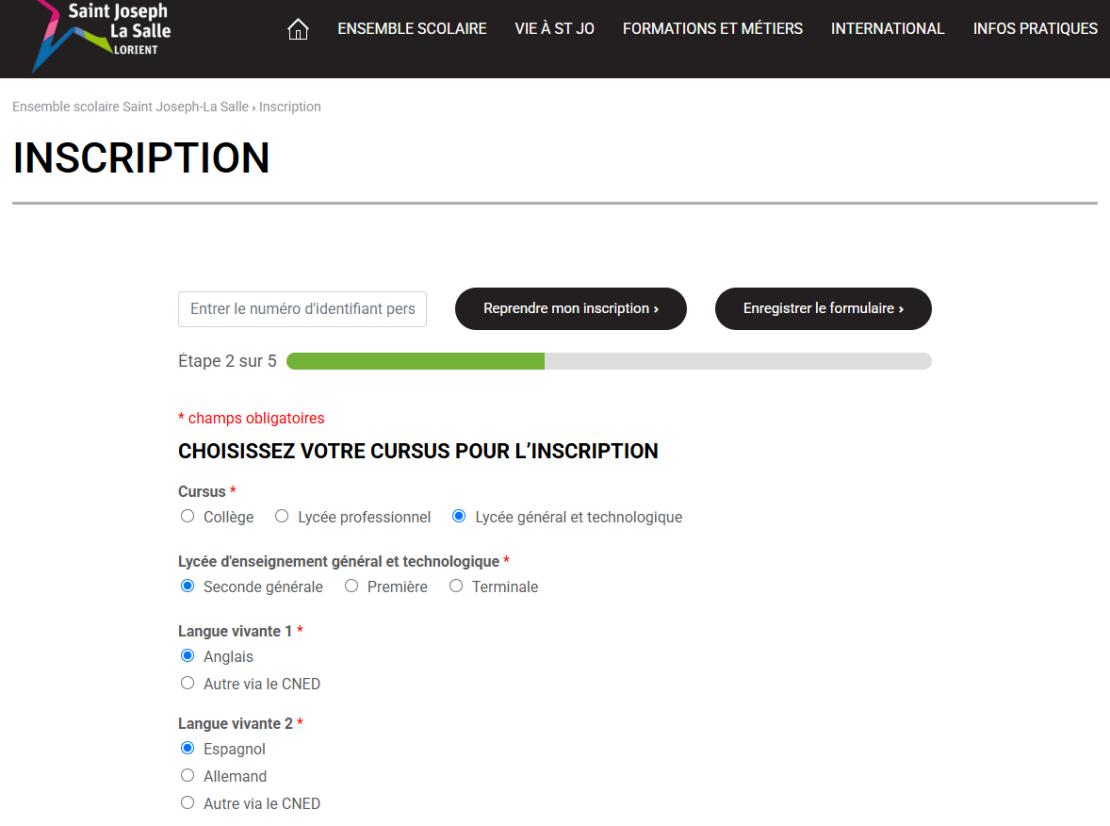Open FORMATIONS ET MÉTIERS menu
1110x826 pixels.
pyautogui.click(x=712, y=29)
